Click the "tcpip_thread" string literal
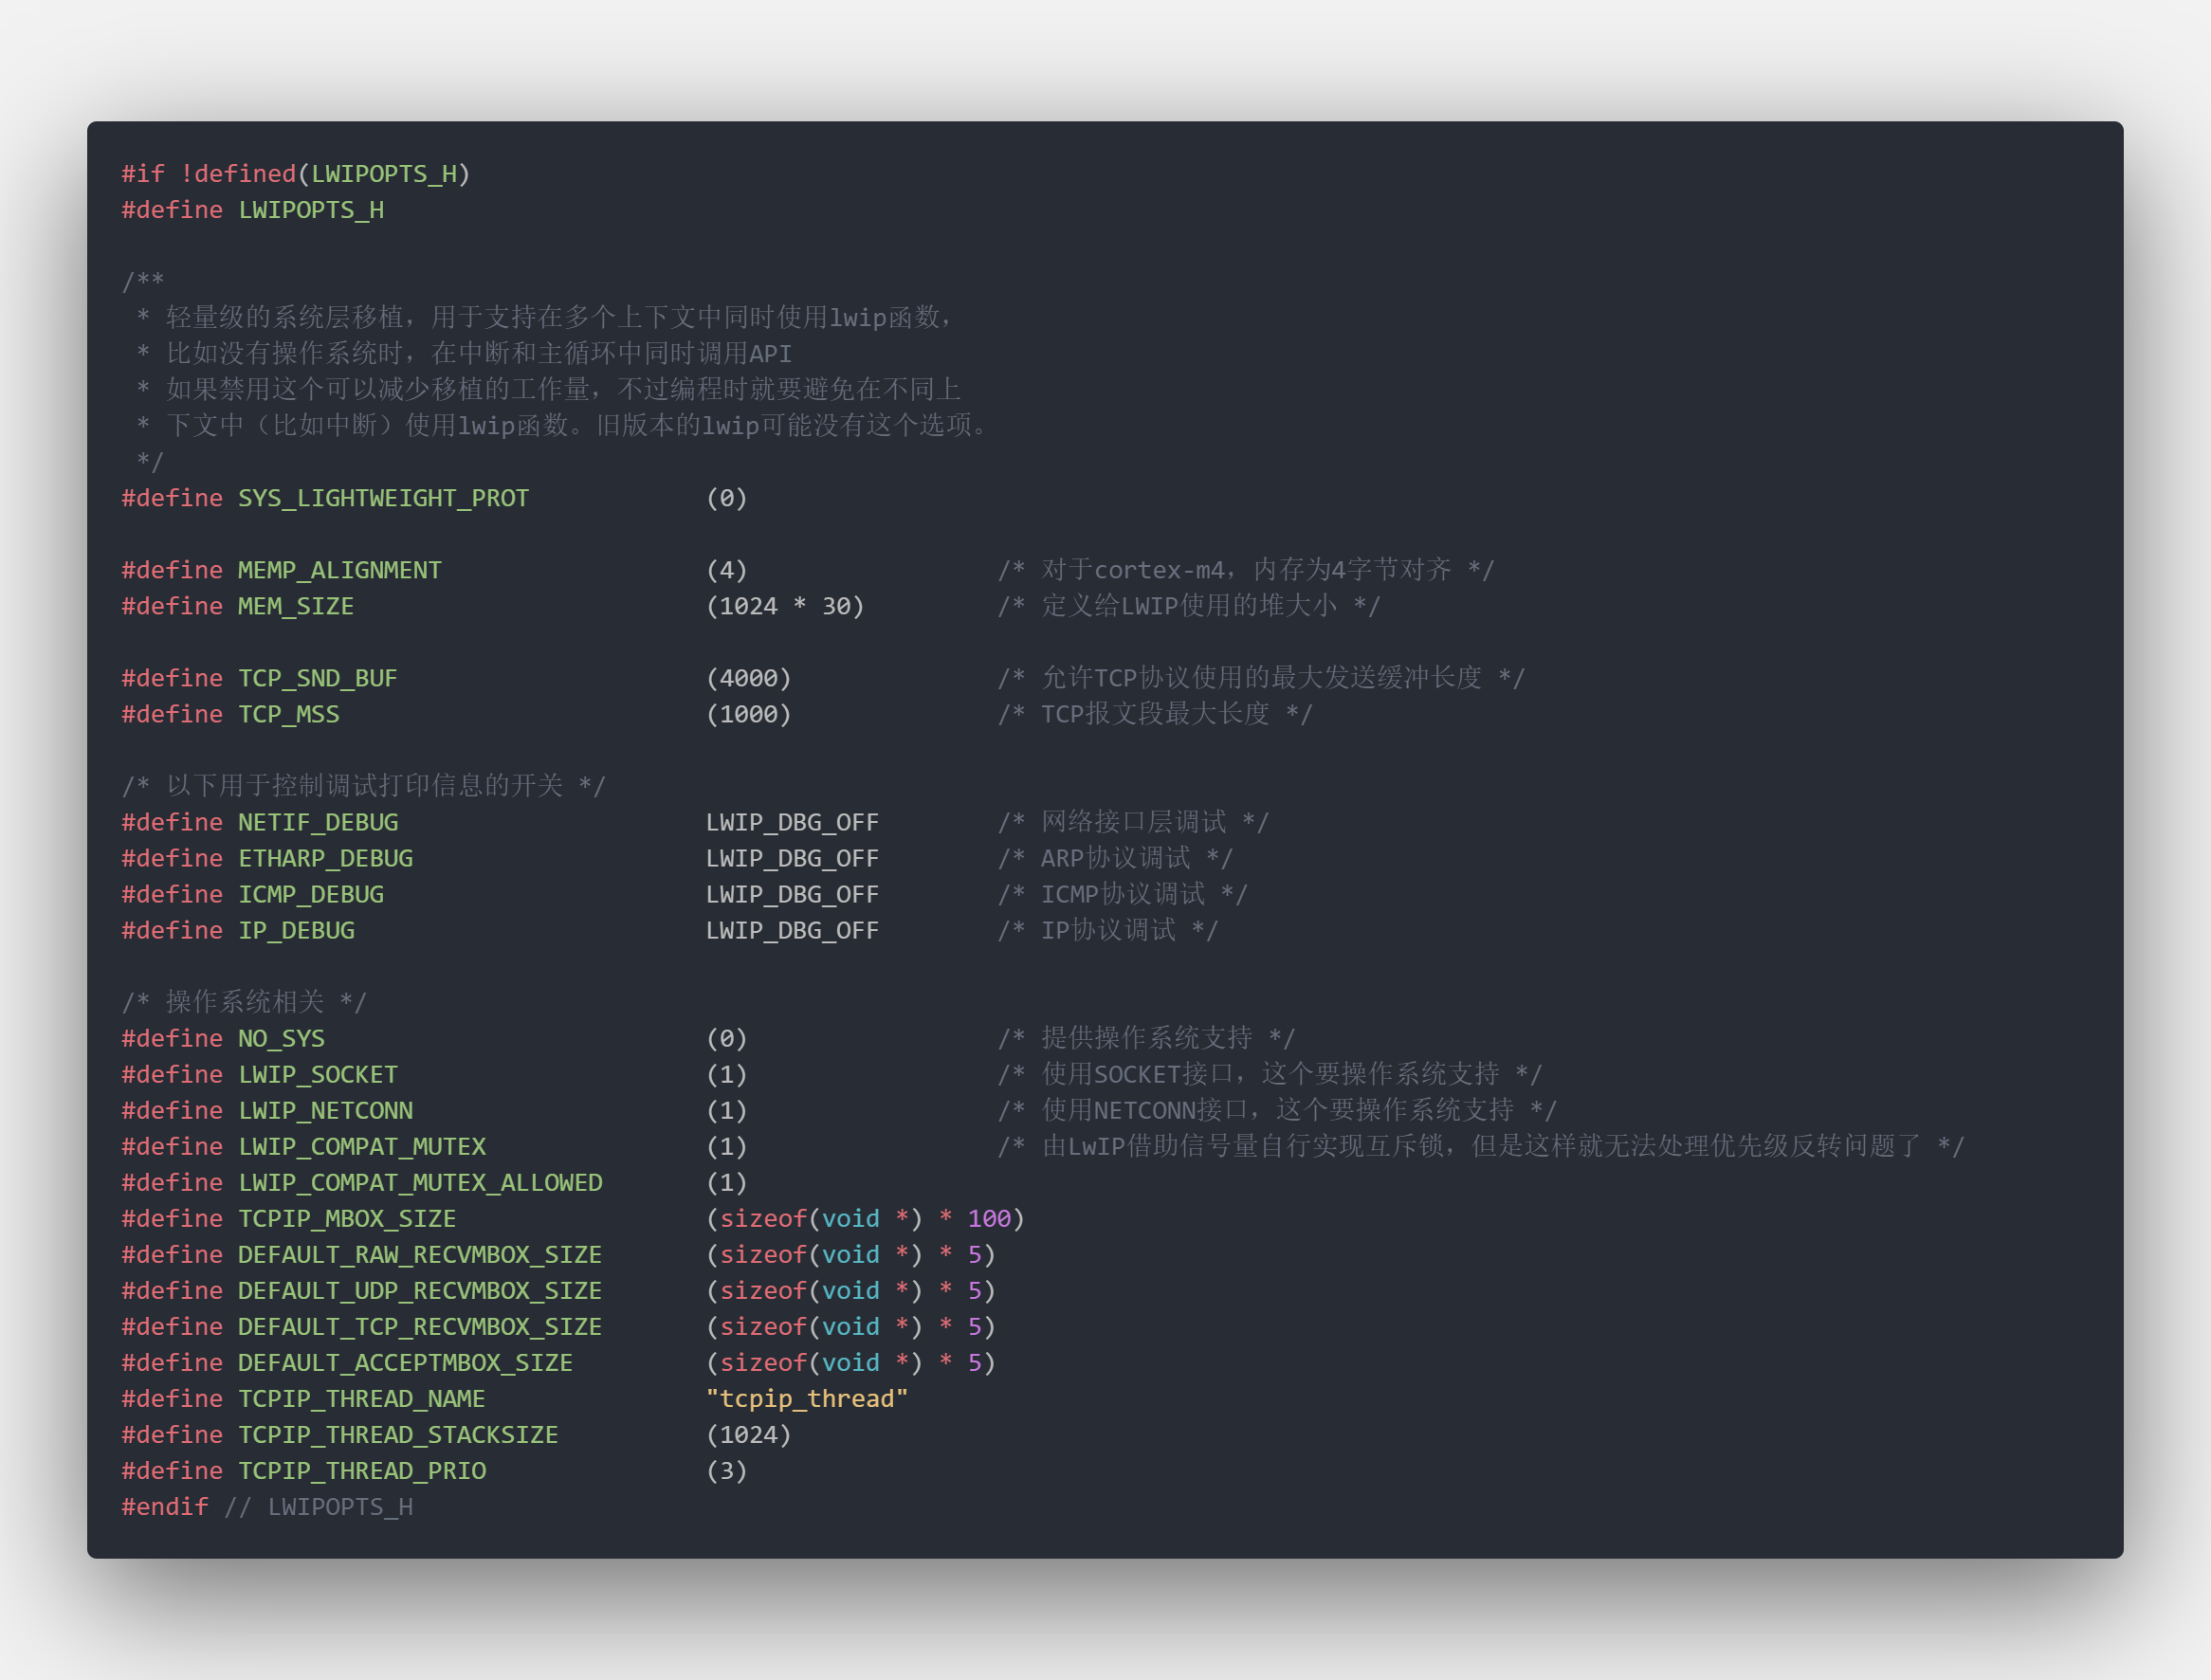2211x1680 pixels. 806,1398
